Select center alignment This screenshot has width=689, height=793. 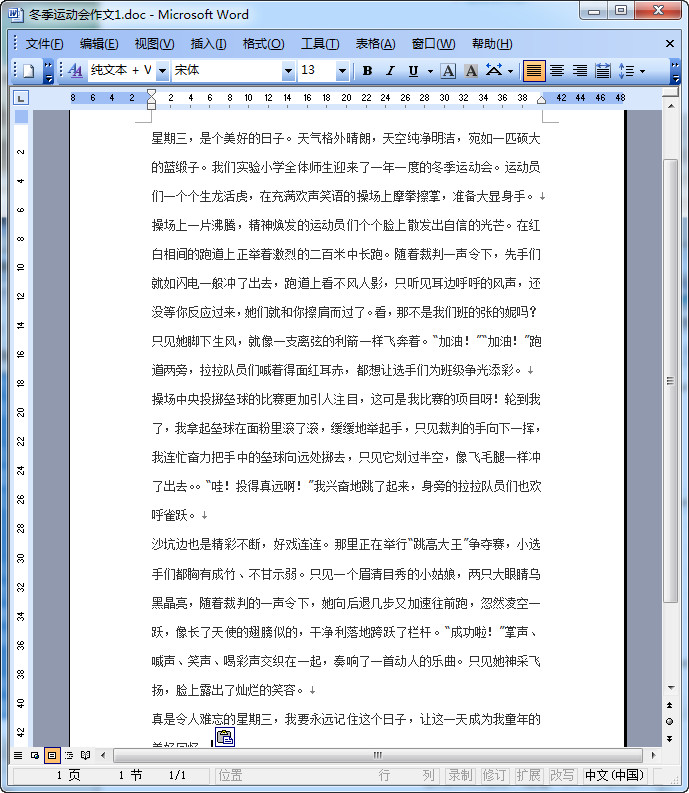(x=557, y=71)
